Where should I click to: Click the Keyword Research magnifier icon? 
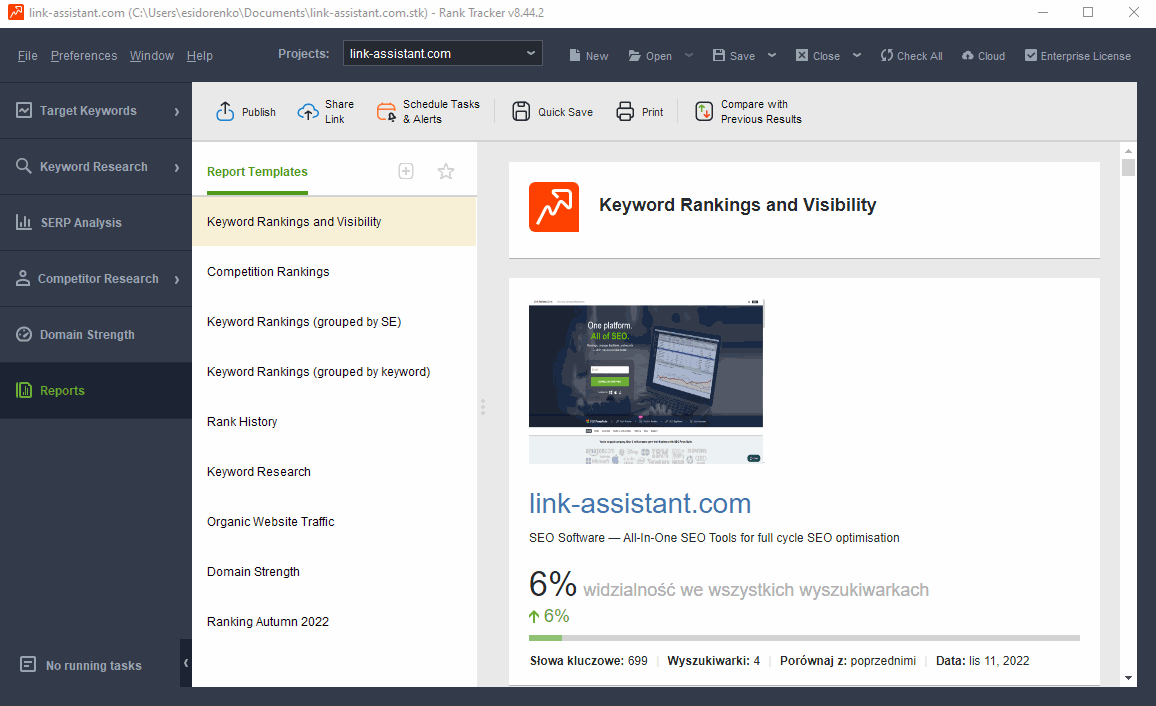pyautogui.click(x=24, y=166)
